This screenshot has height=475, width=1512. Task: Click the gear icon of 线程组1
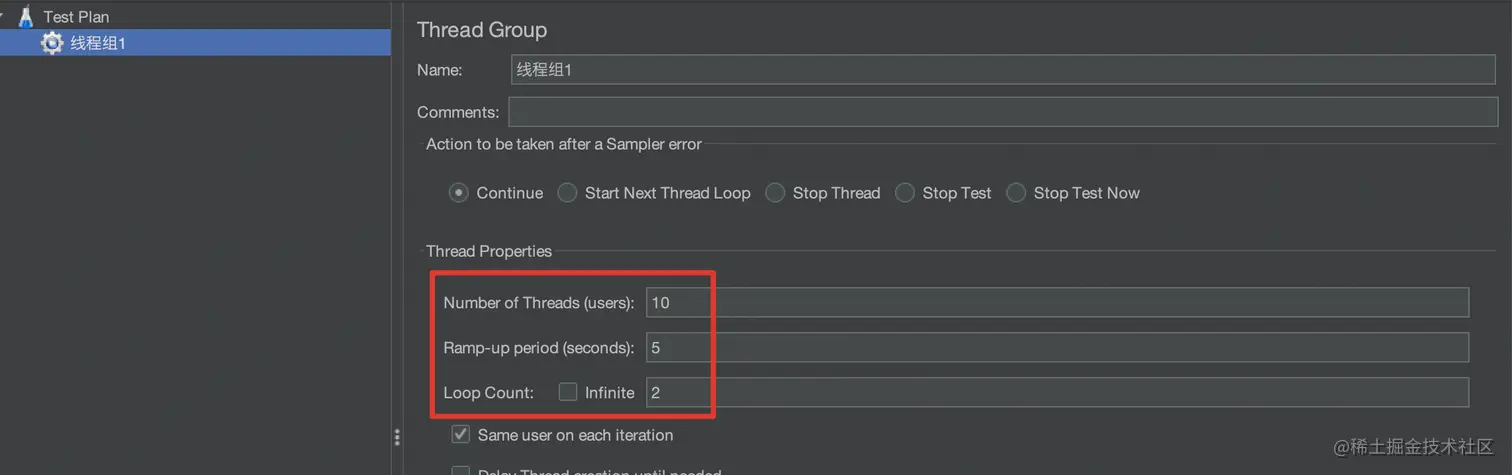tap(52, 43)
